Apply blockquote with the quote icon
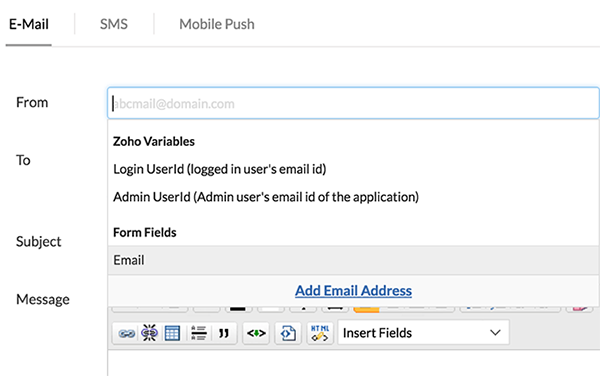 224,334
